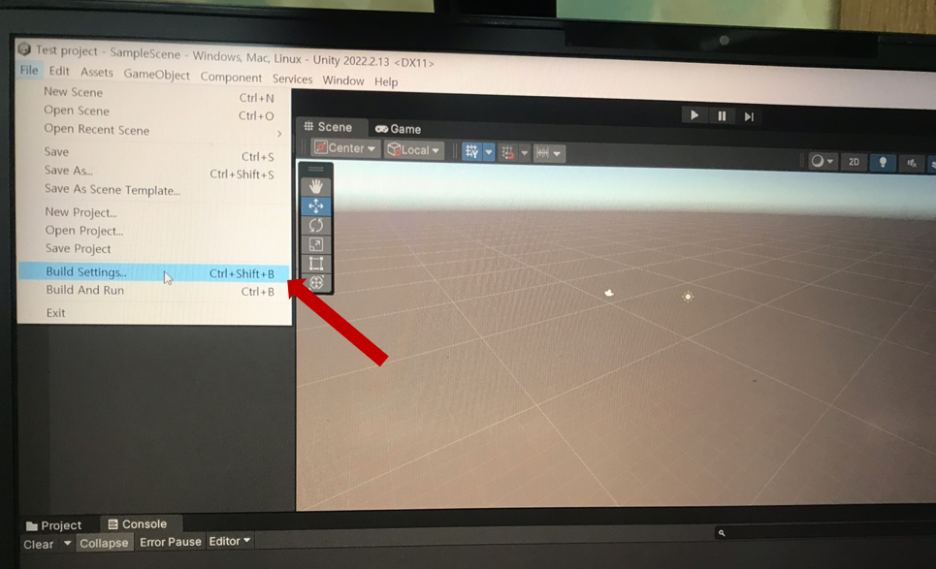Open the Component menu
Screen dimensions: 936x569
(x=231, y=77)
